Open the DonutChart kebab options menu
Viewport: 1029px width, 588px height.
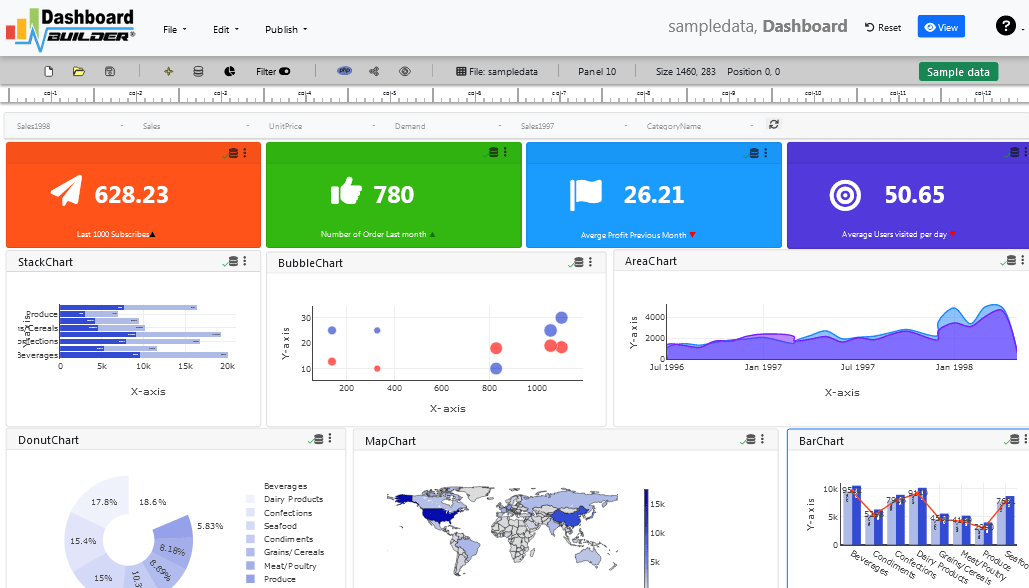329,439
